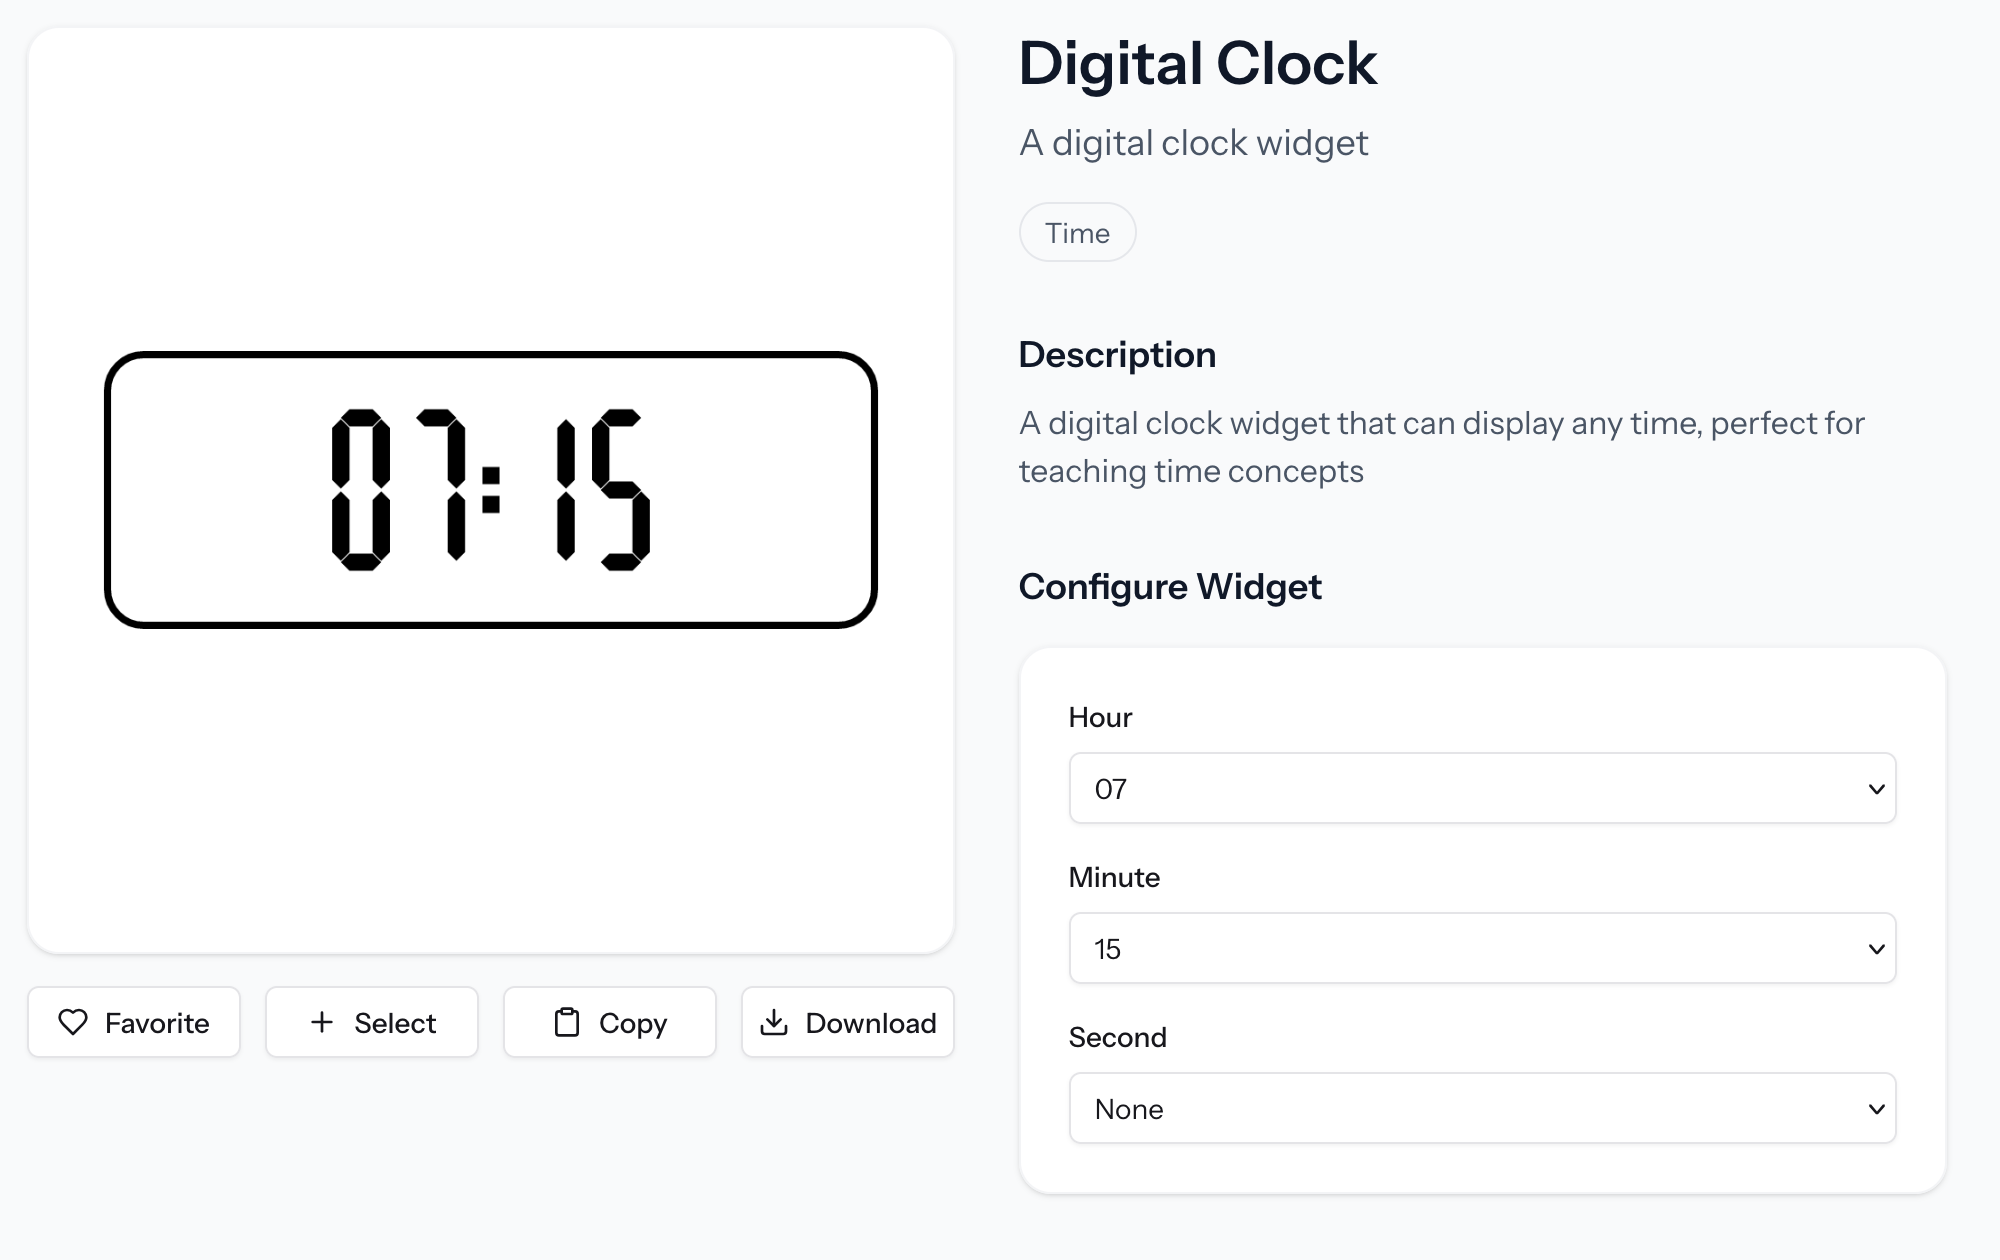This screenshot has width=2000, height=1260.
Task: Click the plus icon on the Select button
Action: point(322,1022)
